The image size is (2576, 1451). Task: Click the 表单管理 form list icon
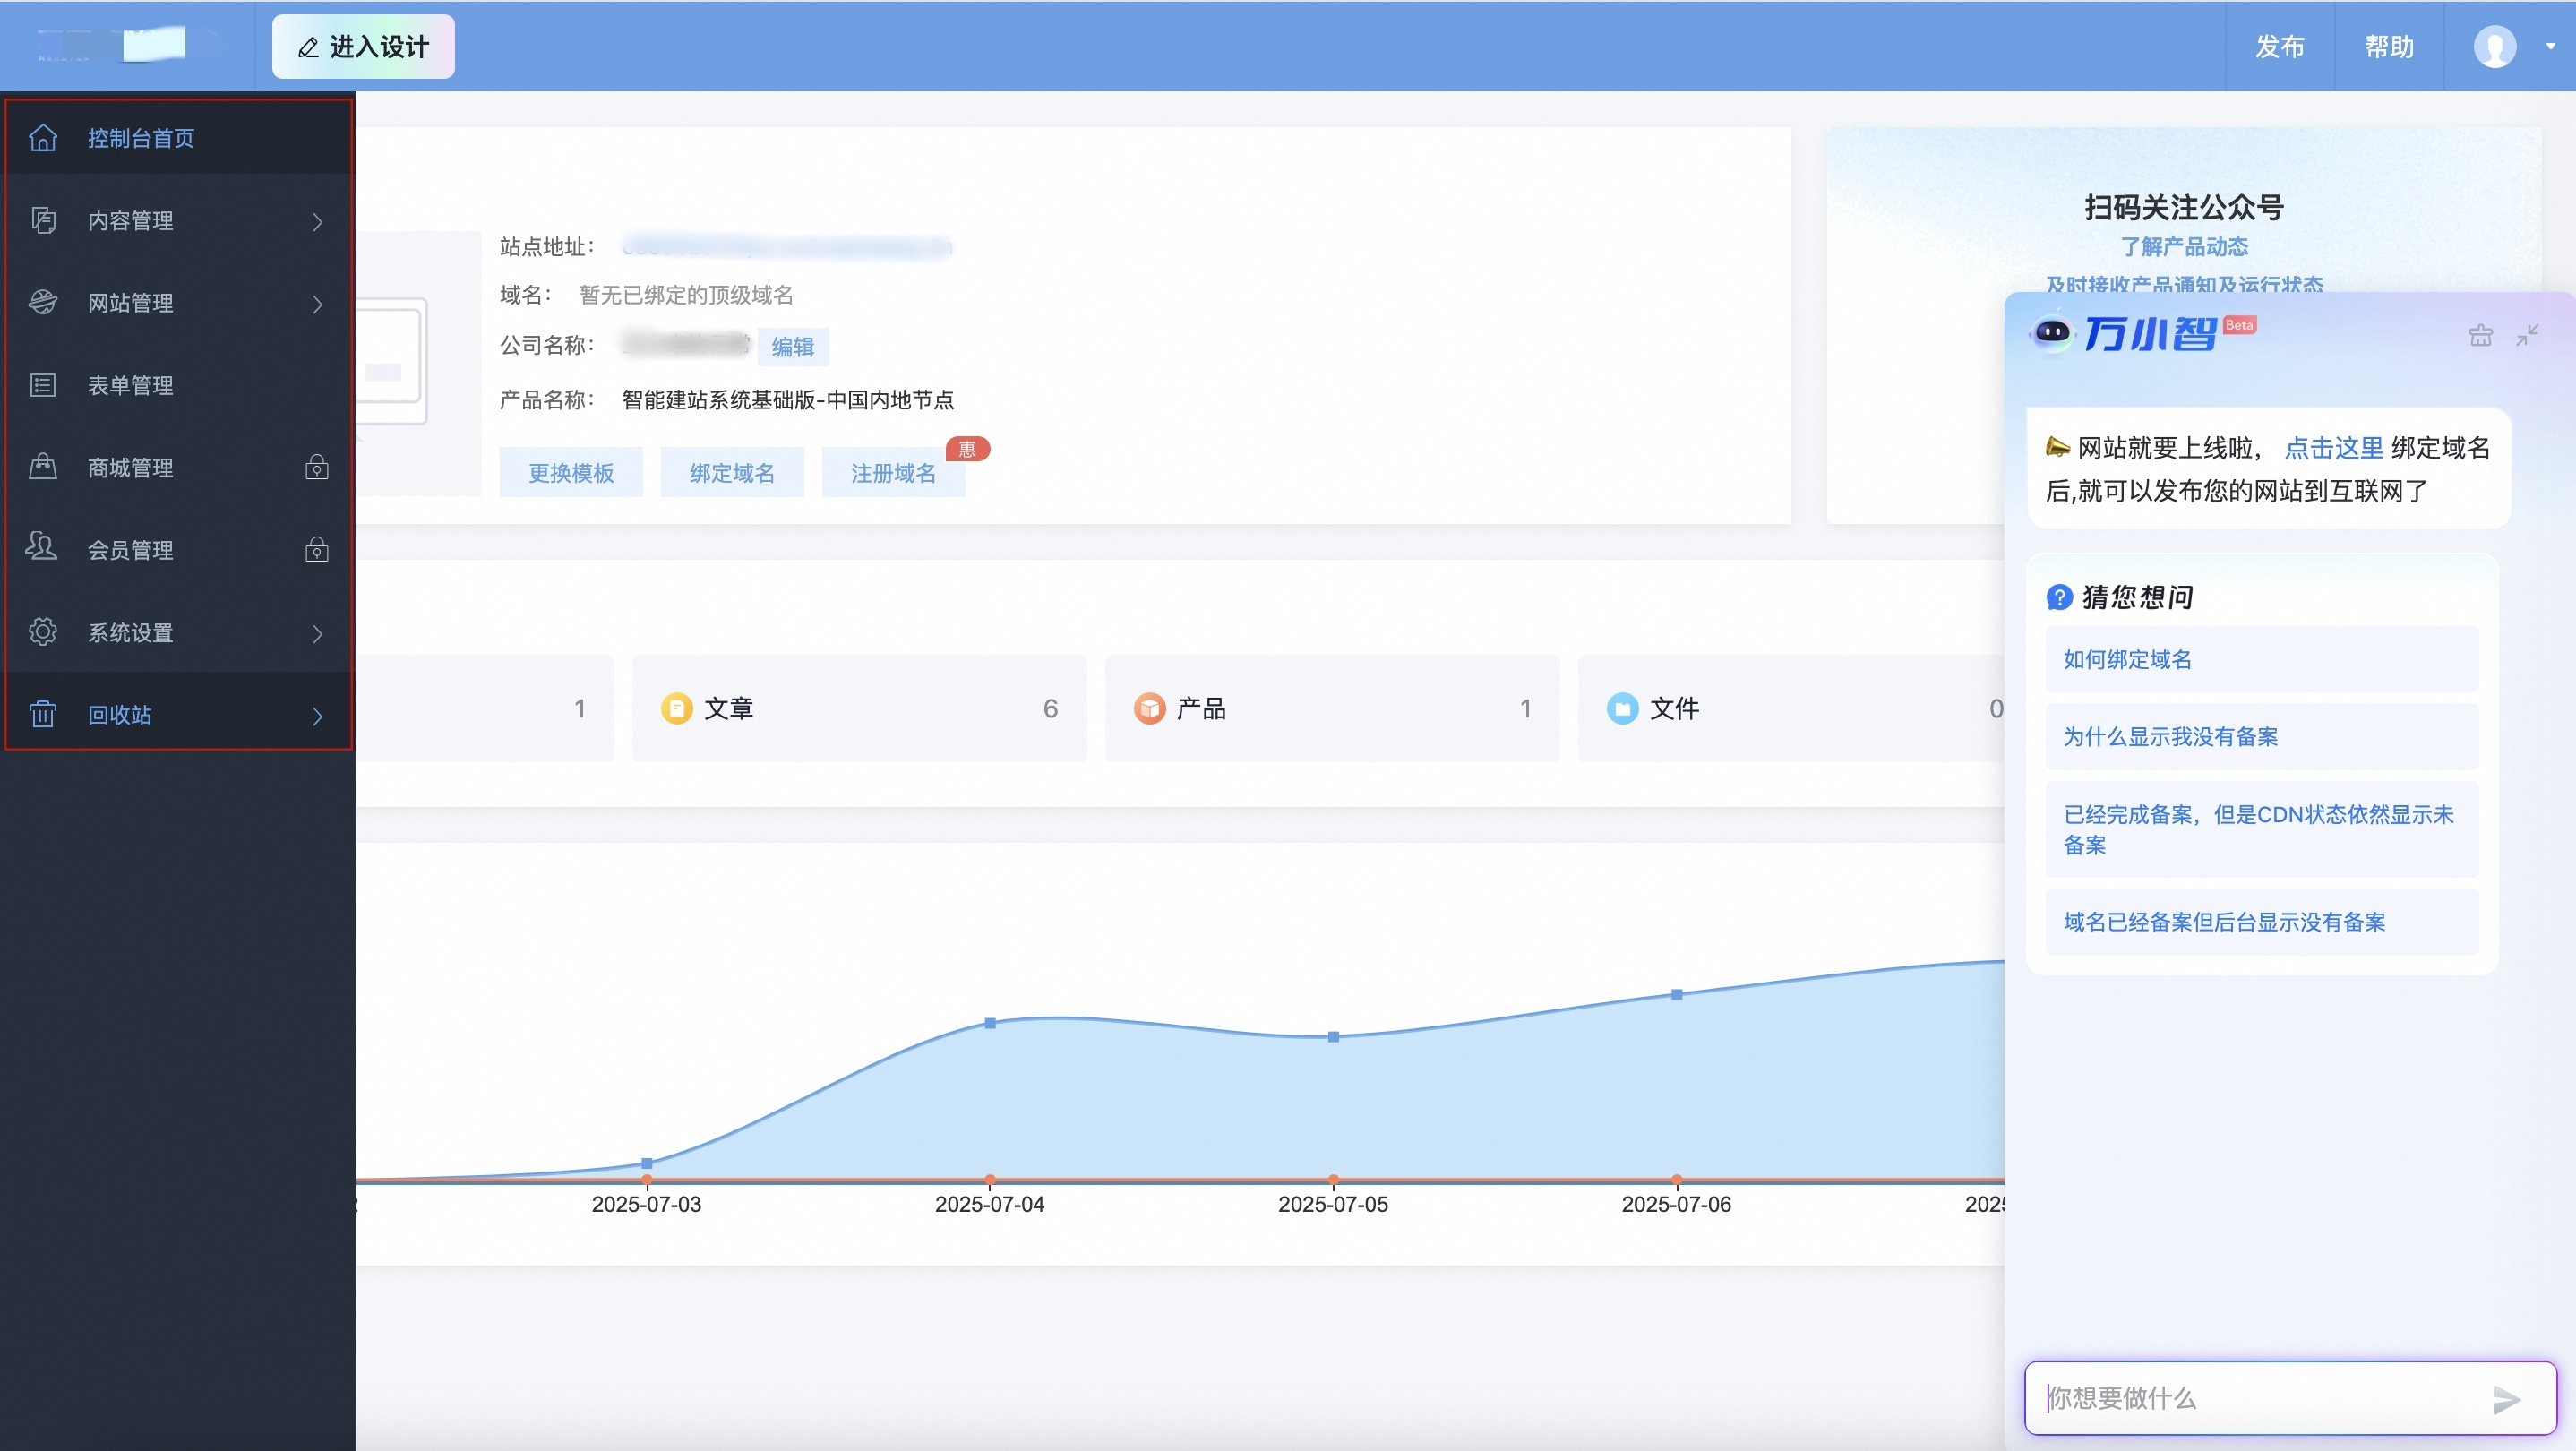point(43,385)
